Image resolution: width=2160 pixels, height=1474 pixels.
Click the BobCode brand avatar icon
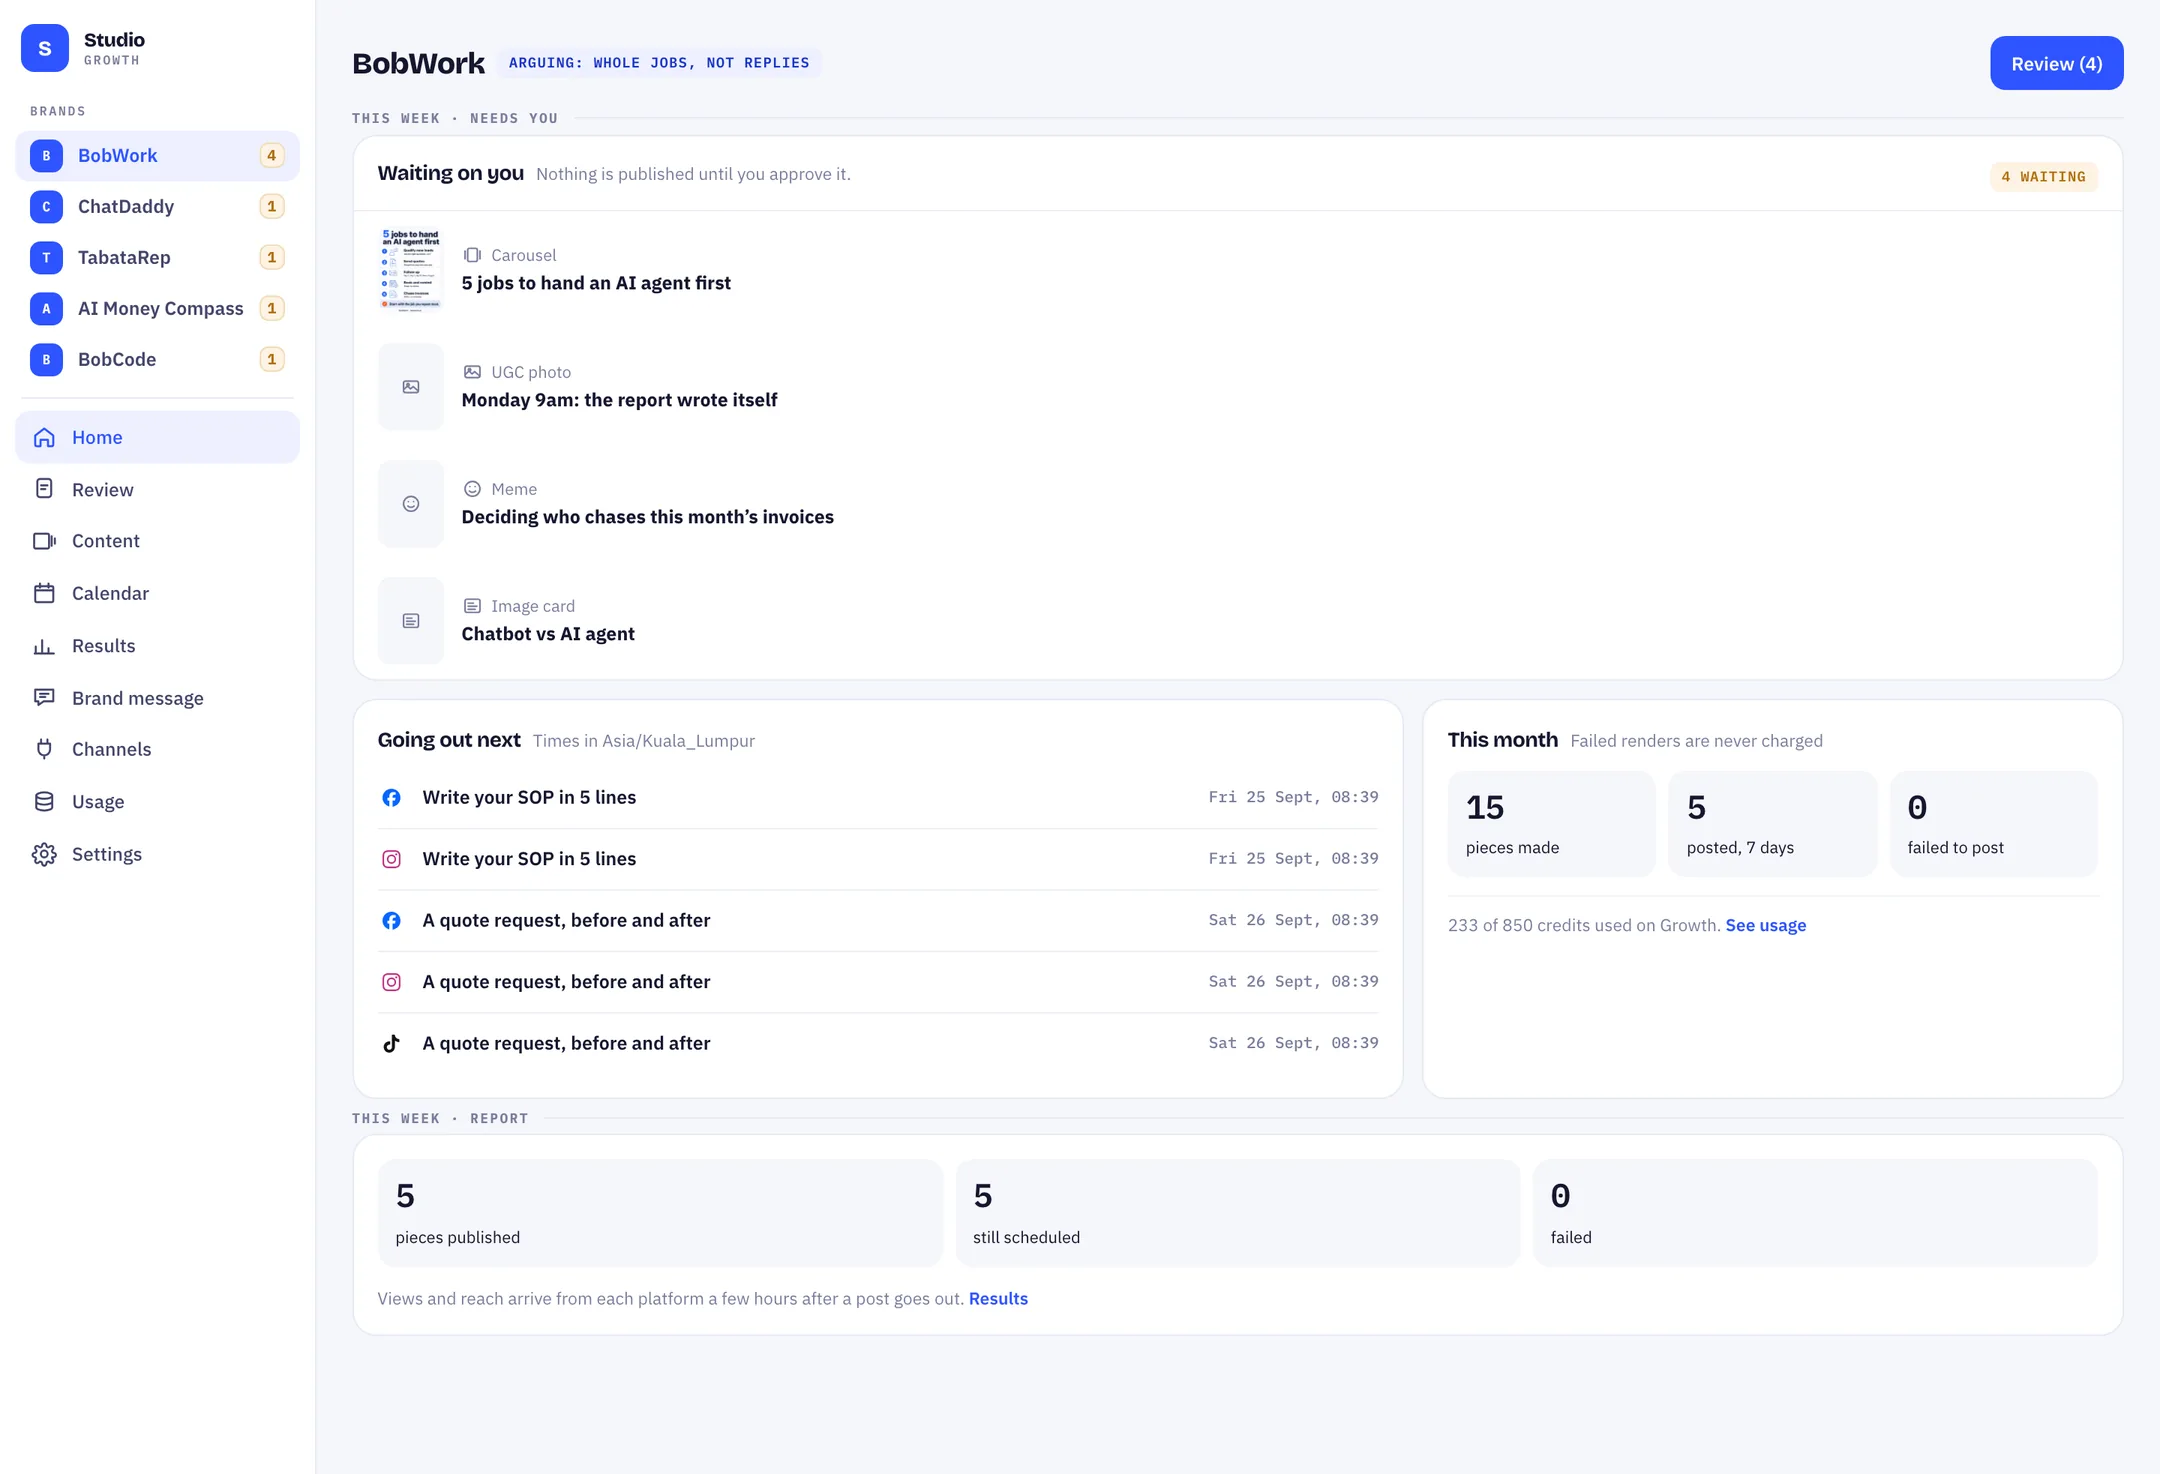pos(46,360)
